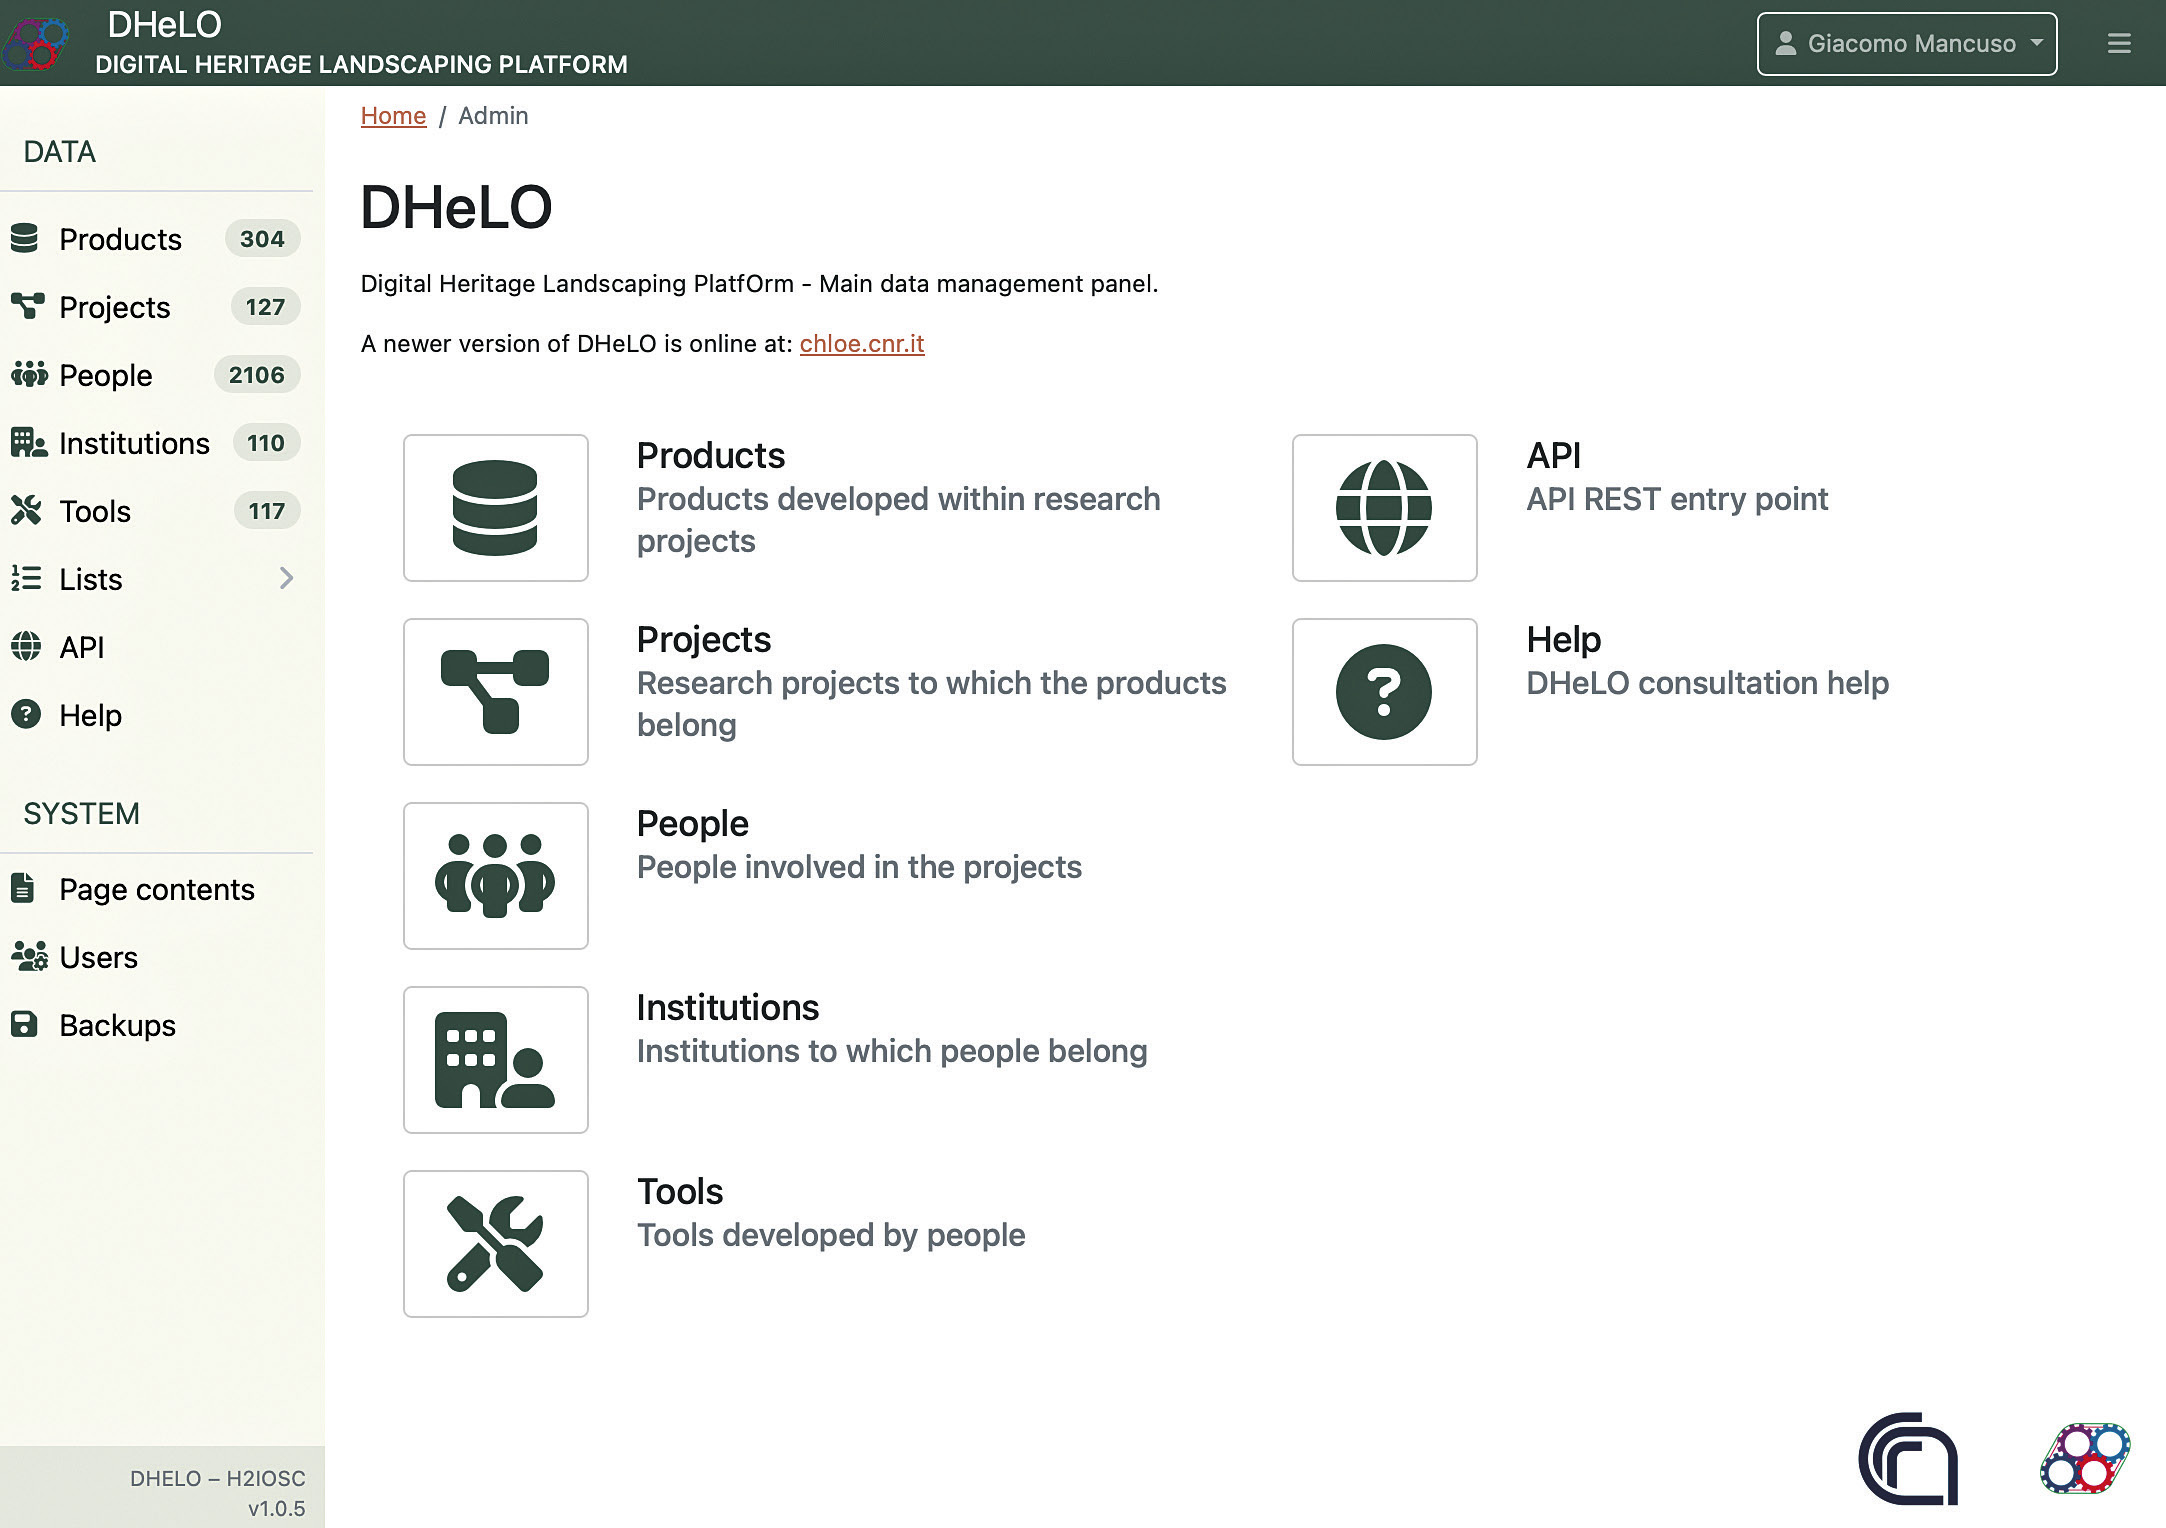Click the Home breadcrumb link
This screenshot has height=1528, width=2166.
click(x=393, y=116)
